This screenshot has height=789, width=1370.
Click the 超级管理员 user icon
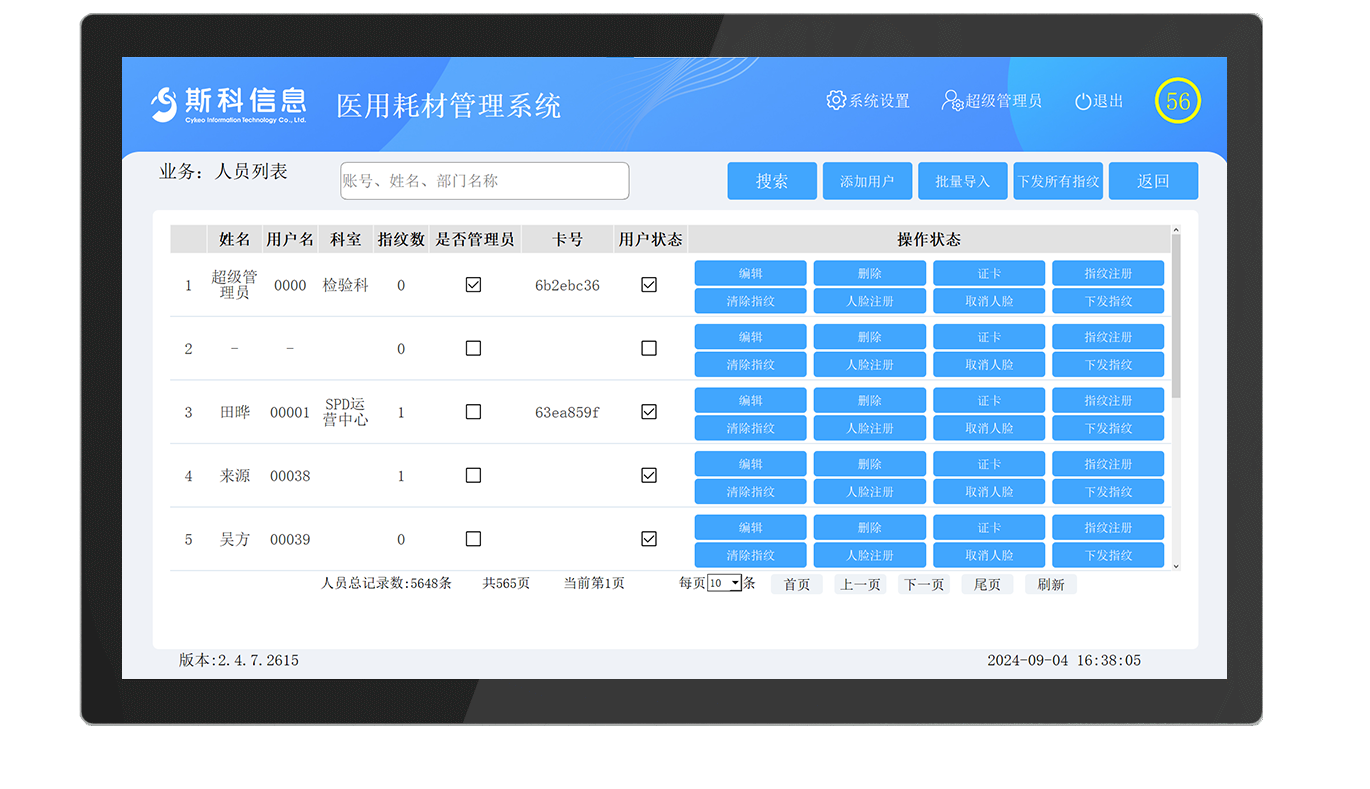950,100
